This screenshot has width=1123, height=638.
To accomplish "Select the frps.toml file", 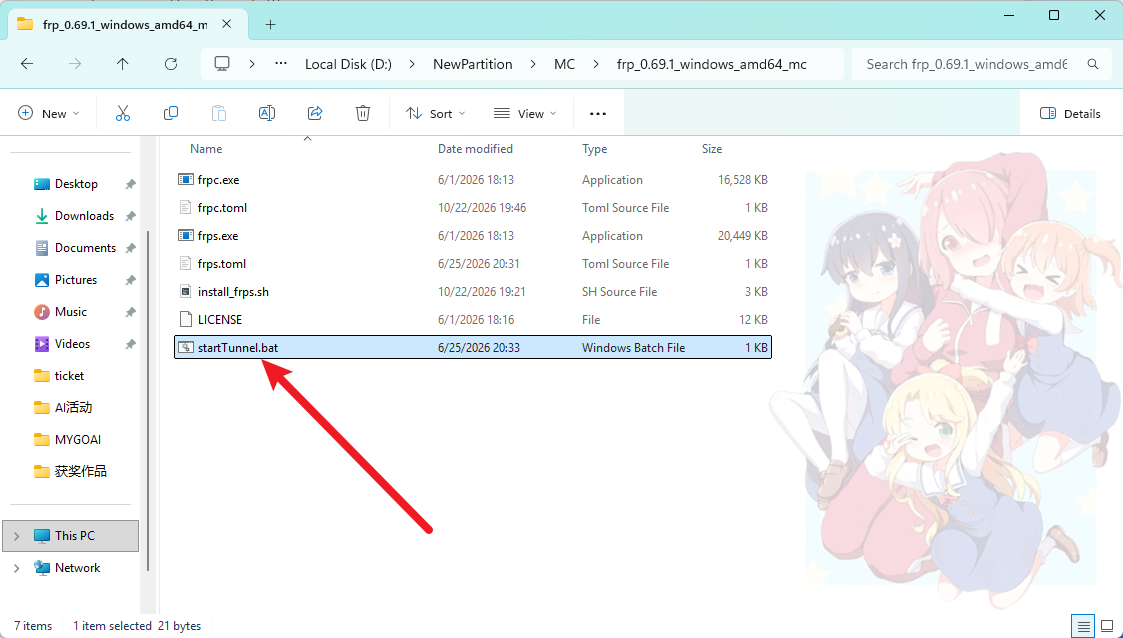I will tap(473, 264).
